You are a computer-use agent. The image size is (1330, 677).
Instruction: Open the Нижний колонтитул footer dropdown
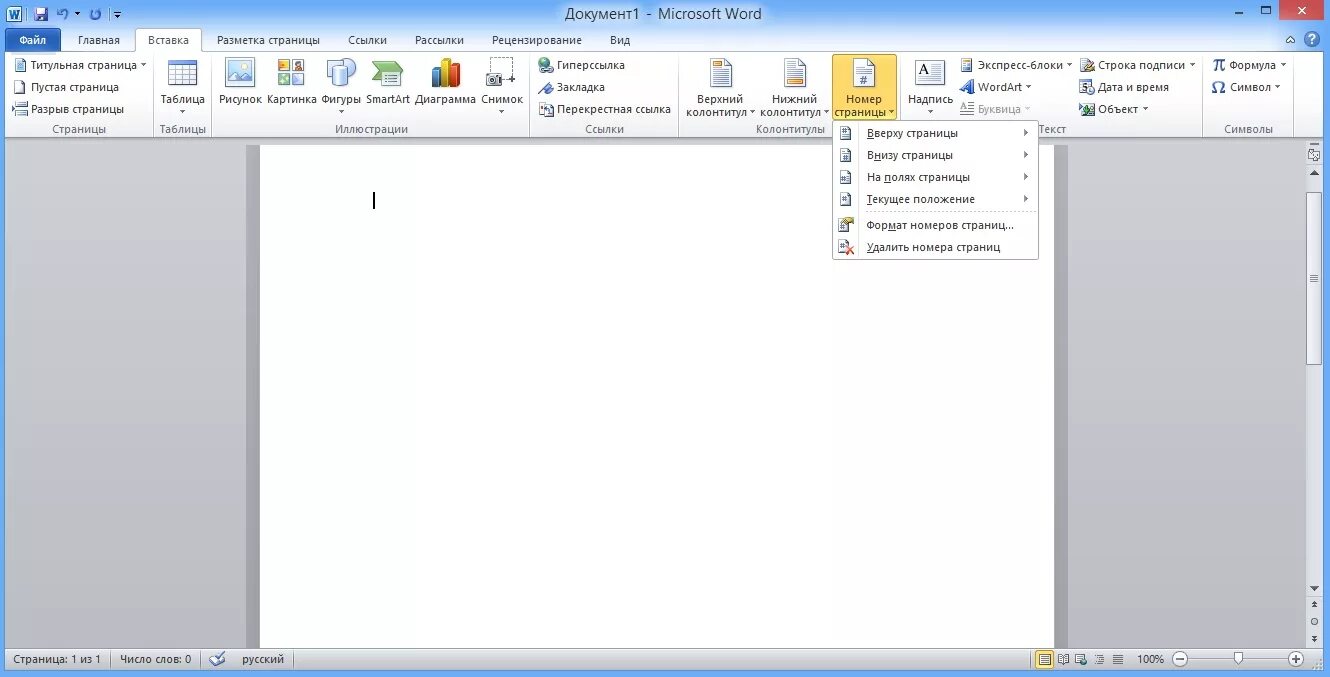(794, 87)
